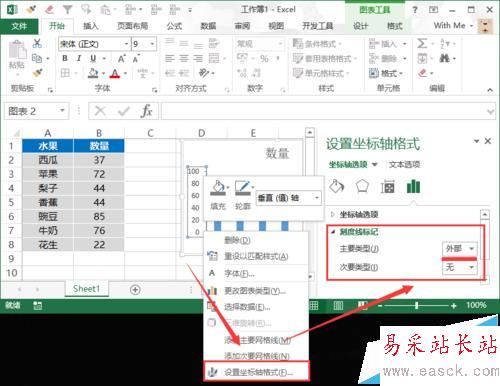Switch to the Page Layout tab
Image resolution: width=500 pixels, height=386 pixels.
(132, 26)
